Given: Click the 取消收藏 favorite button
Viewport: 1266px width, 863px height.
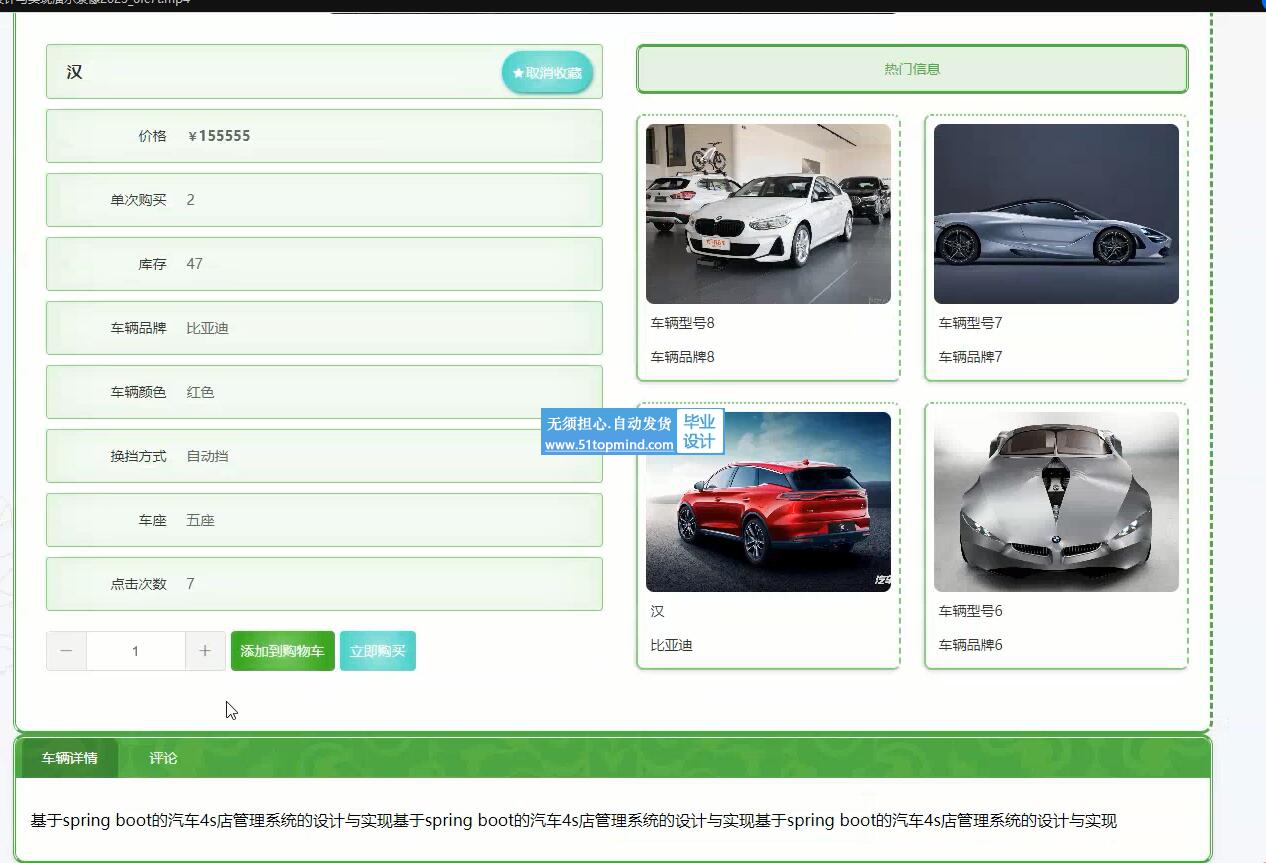Looking at the screenshot, I should click(547, 73).
